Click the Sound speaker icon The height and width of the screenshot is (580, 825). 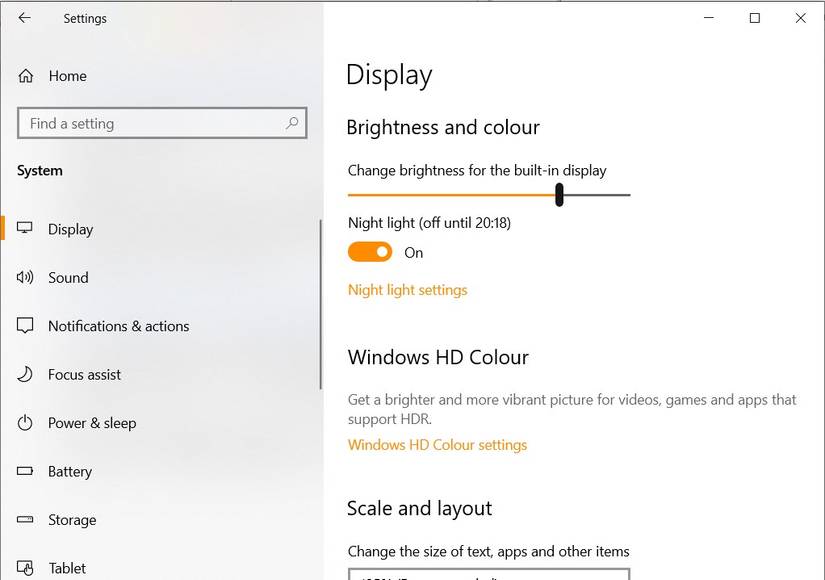pos(26,277)
